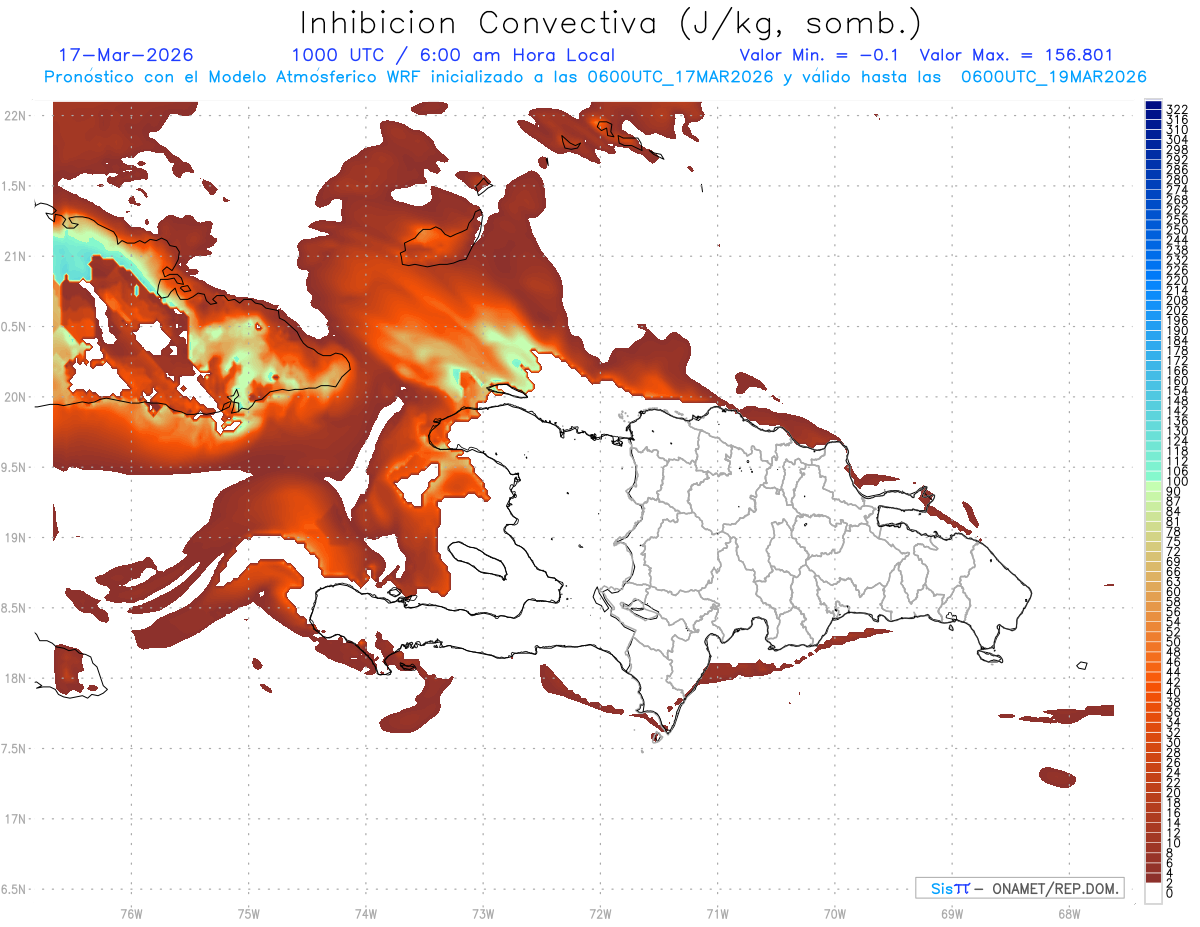
Task: Select the date text "17-Mar-2026"
Action: [126, 55]
